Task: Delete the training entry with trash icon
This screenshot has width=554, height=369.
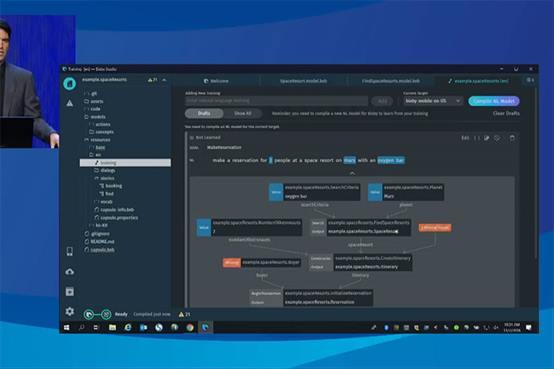Action: pyautogui.click(x=512, y=138)
